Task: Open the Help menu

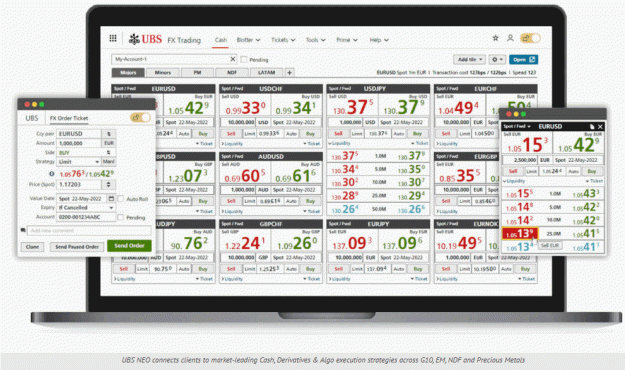Action: click(379, 40)
